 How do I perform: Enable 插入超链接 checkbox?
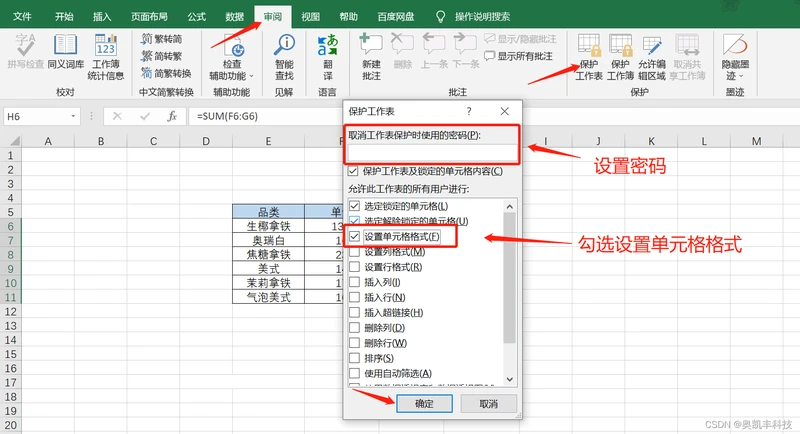[355, 313]
